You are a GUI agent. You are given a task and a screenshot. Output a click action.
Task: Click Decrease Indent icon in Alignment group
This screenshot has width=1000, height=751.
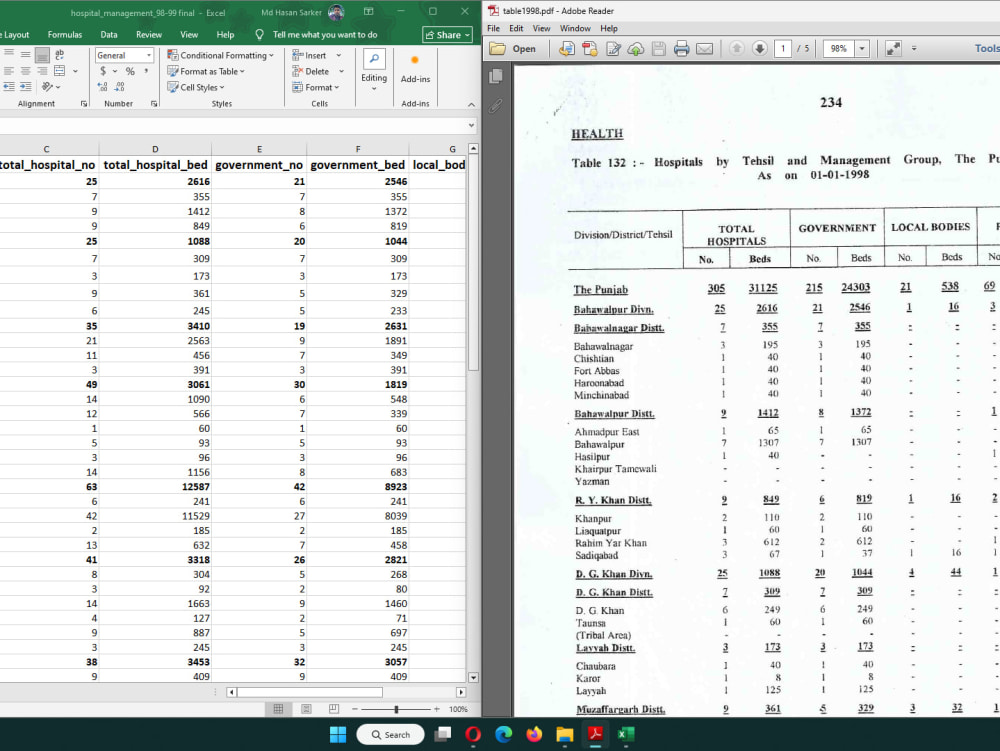click(x=9, y=87)
